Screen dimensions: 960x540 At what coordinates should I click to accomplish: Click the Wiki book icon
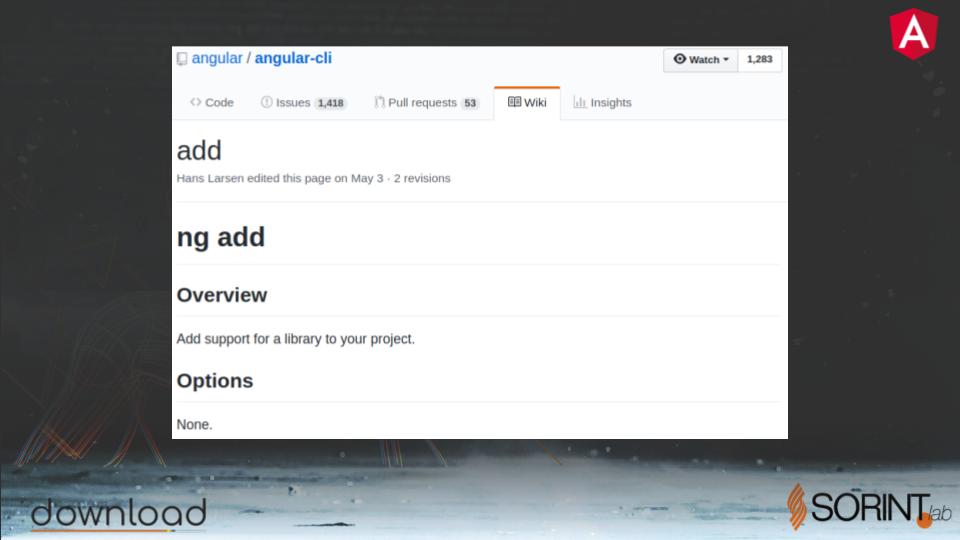[x=514, y=102]
